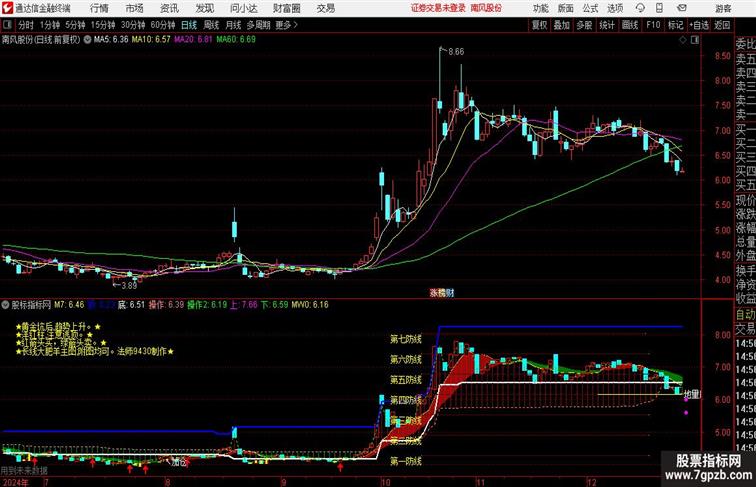
Task: Add stock via +自选 button
Action: 699,25
